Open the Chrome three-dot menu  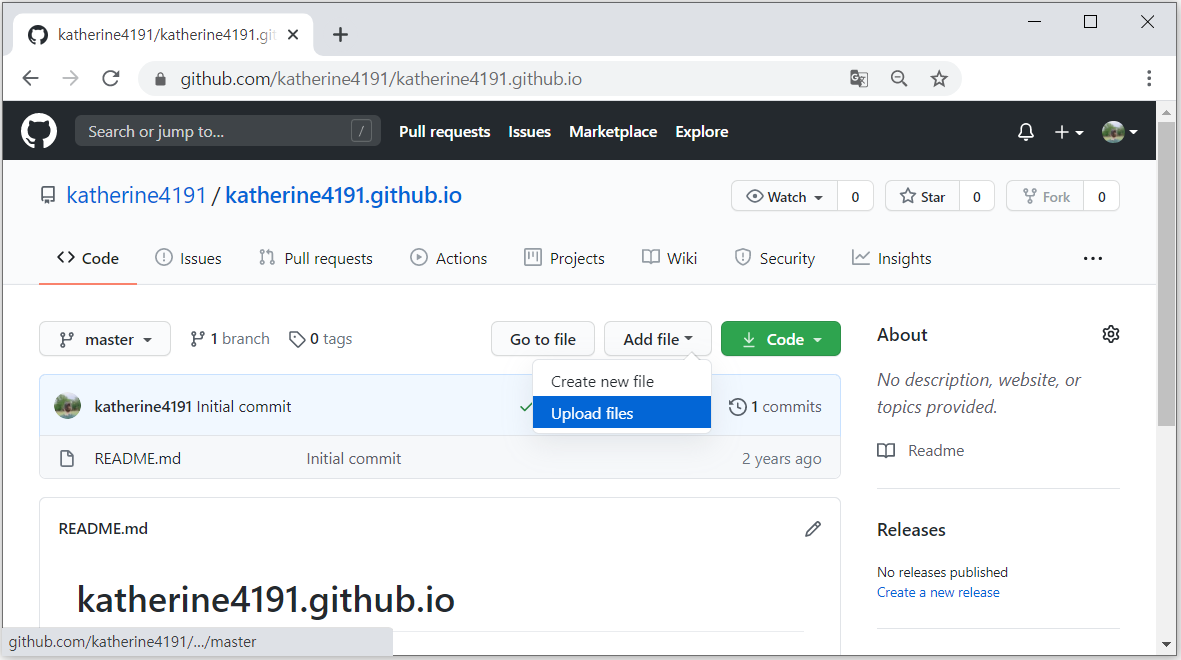point(1149,78)
